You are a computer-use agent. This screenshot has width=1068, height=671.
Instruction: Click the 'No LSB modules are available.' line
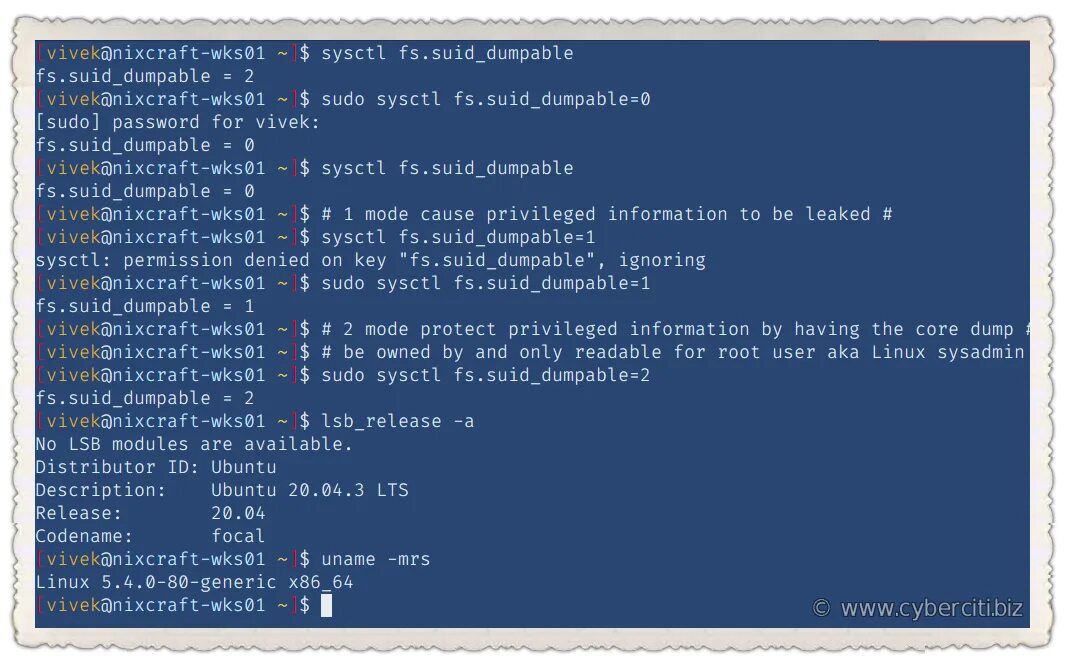point(194,444)
